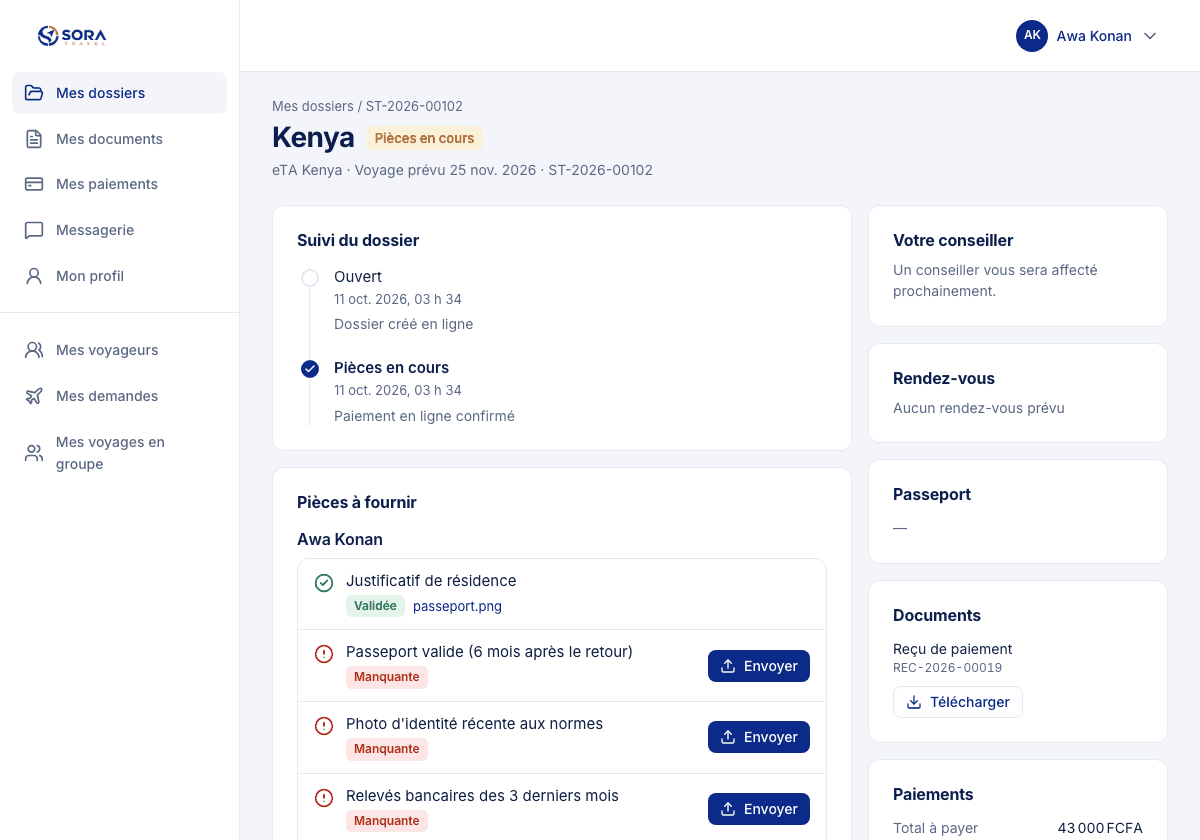Screen dimensions: 1200x840
Task: Open Mes voyageurs in the sidebar
Action: (119, 350)
